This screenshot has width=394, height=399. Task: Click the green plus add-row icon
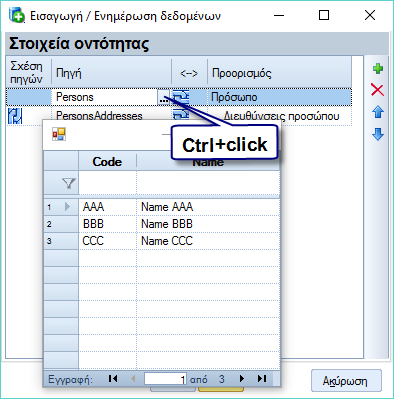378,69
